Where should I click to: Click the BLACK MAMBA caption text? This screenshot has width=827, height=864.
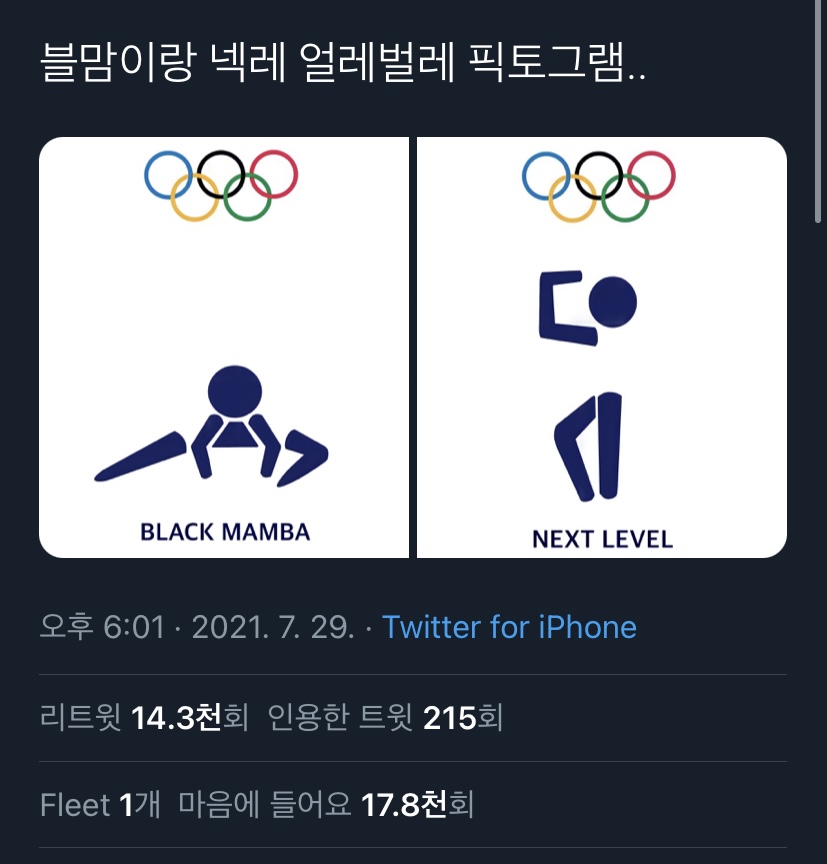pos(225,531)
